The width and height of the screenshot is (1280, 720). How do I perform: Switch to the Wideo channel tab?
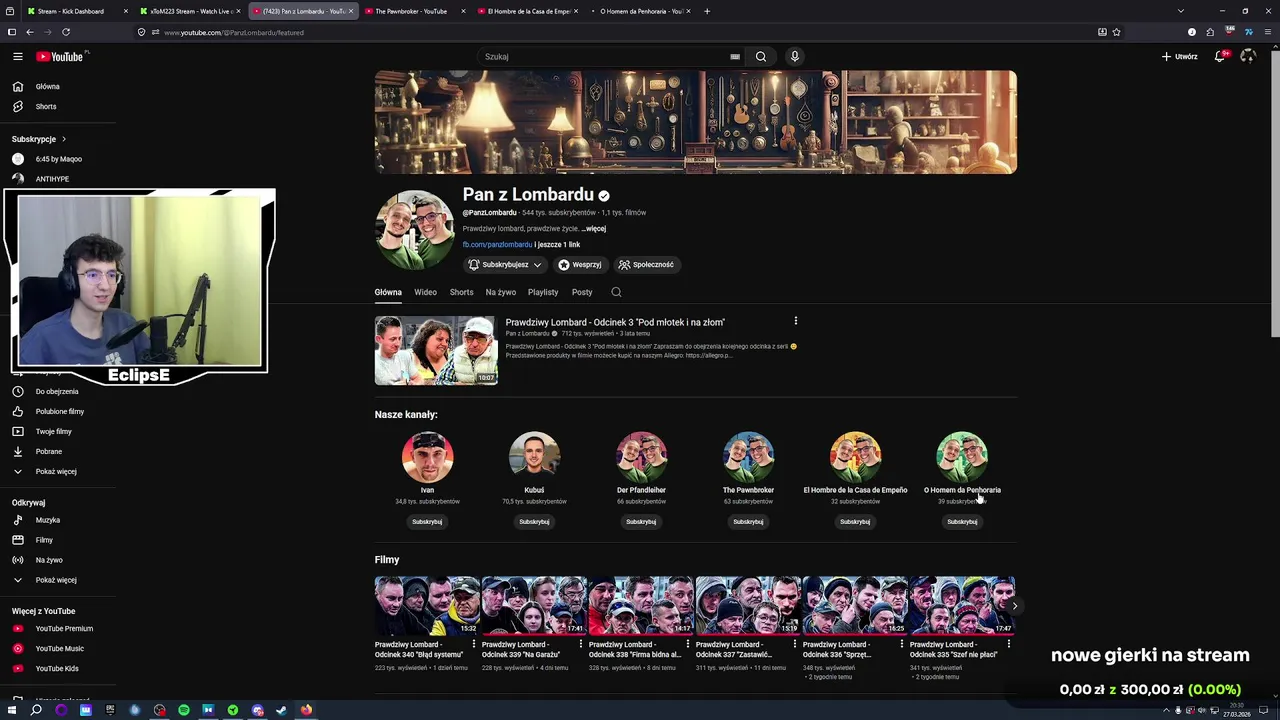point(426,292)
